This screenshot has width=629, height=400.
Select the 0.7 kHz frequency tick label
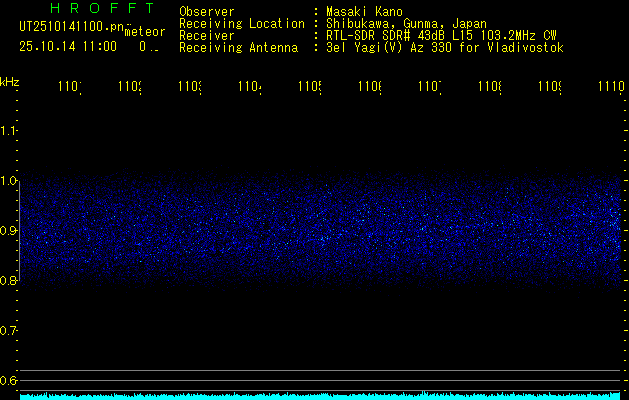(x=9, y=330)
